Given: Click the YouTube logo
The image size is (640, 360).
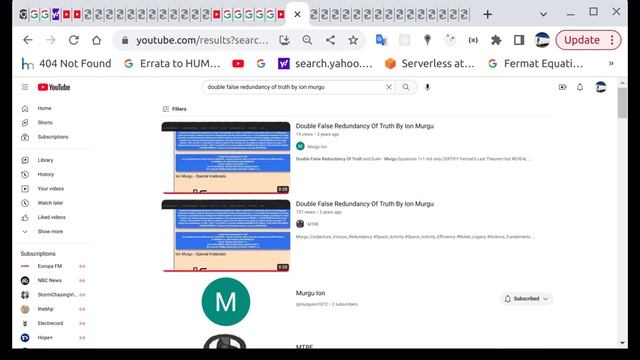Looking at the screenshot, I should coord(54,87).
